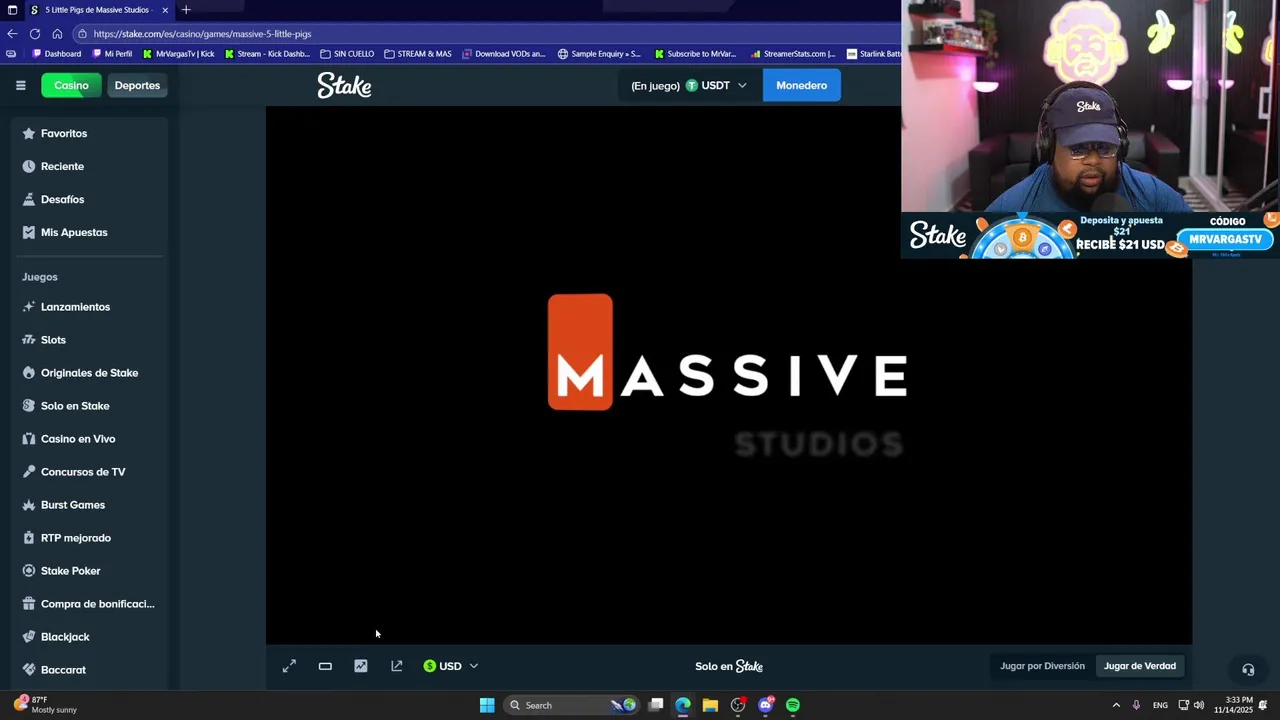Click the address bar URL
The width and height of the screenshot is (1280, 720).
pyautogui.click(x=202, y=34)
